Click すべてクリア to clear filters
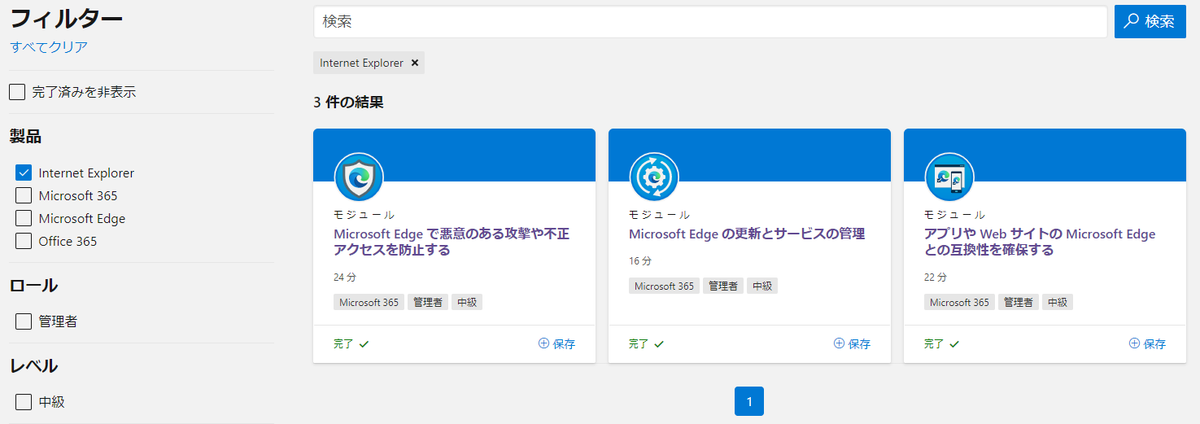Viewport: 1200px width, 424px height. 48,46
